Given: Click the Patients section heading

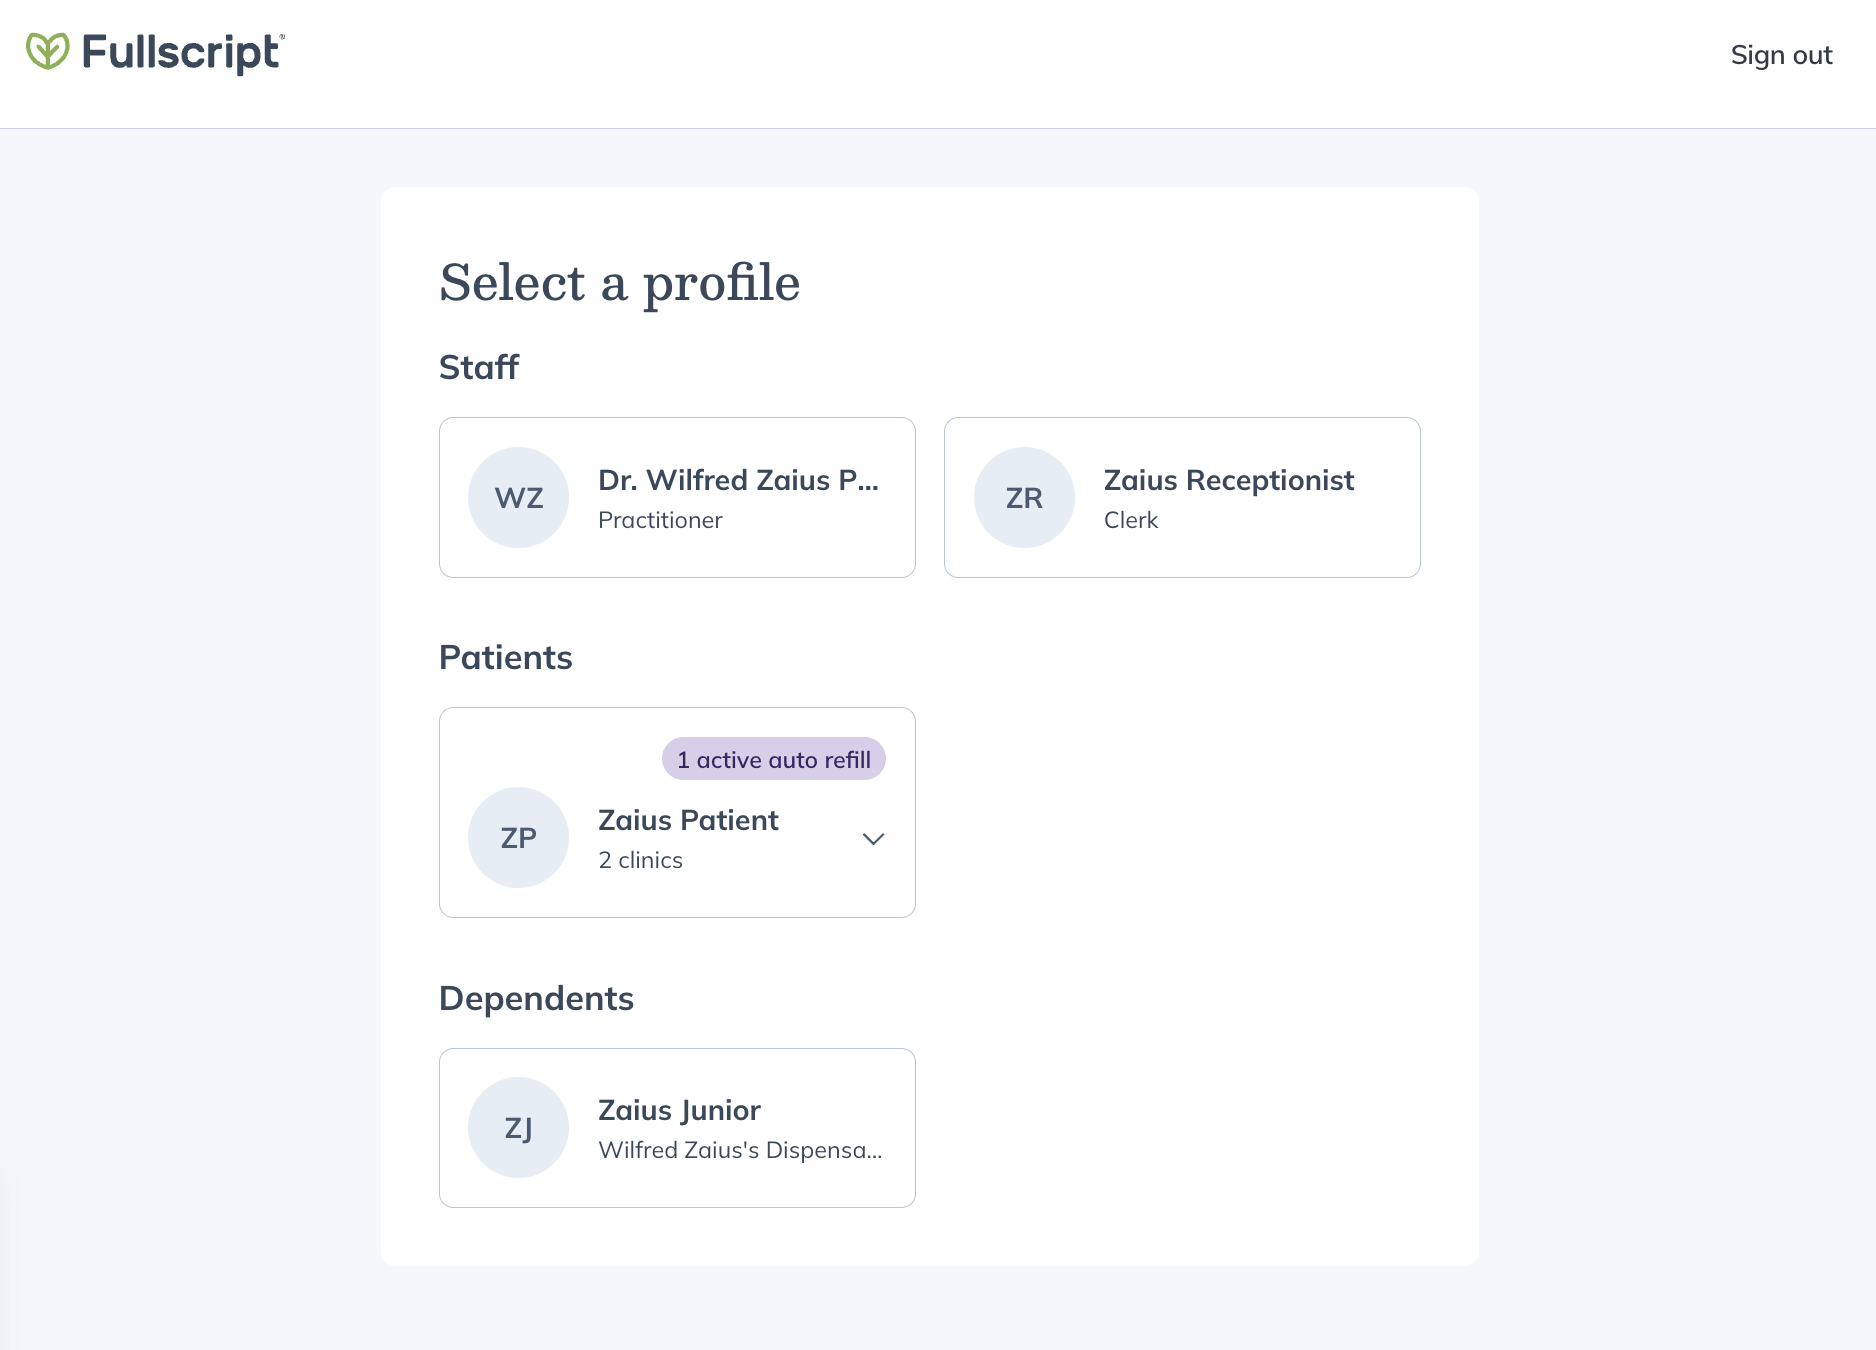Looking at the screenshot, I should click(x=505, y=658).
